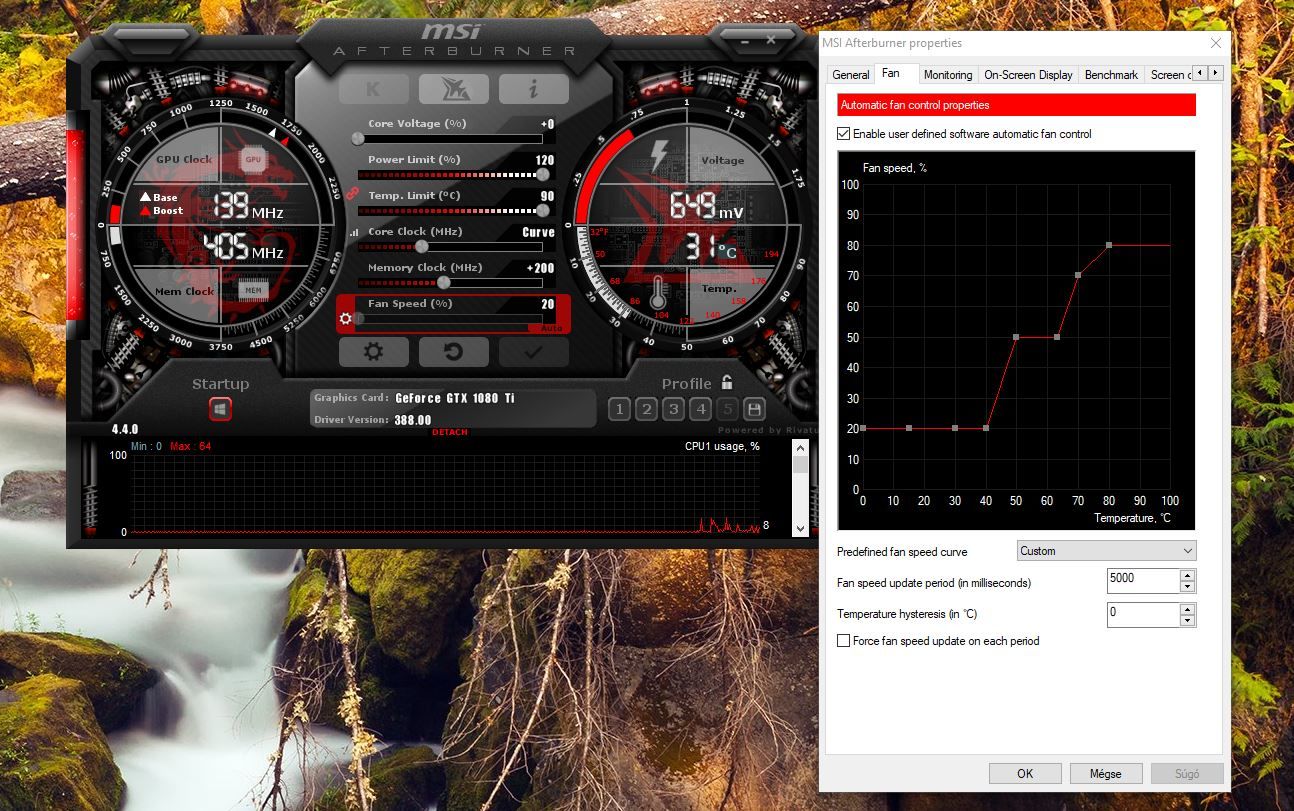1294x811 pixels.
Task: Minimize the Afterburner main window
Action: (x=744, y=40)
